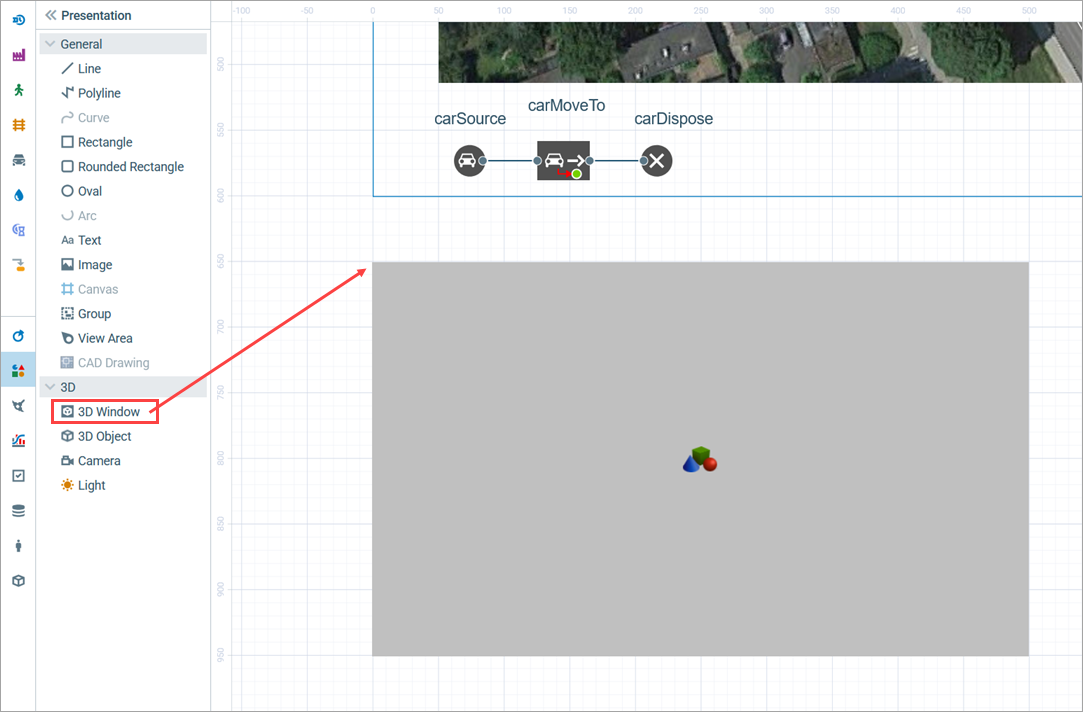Open the Road Traffic Library car icon
The width and height of the screenshot is (1083, 712).
[x=18, y=160]
